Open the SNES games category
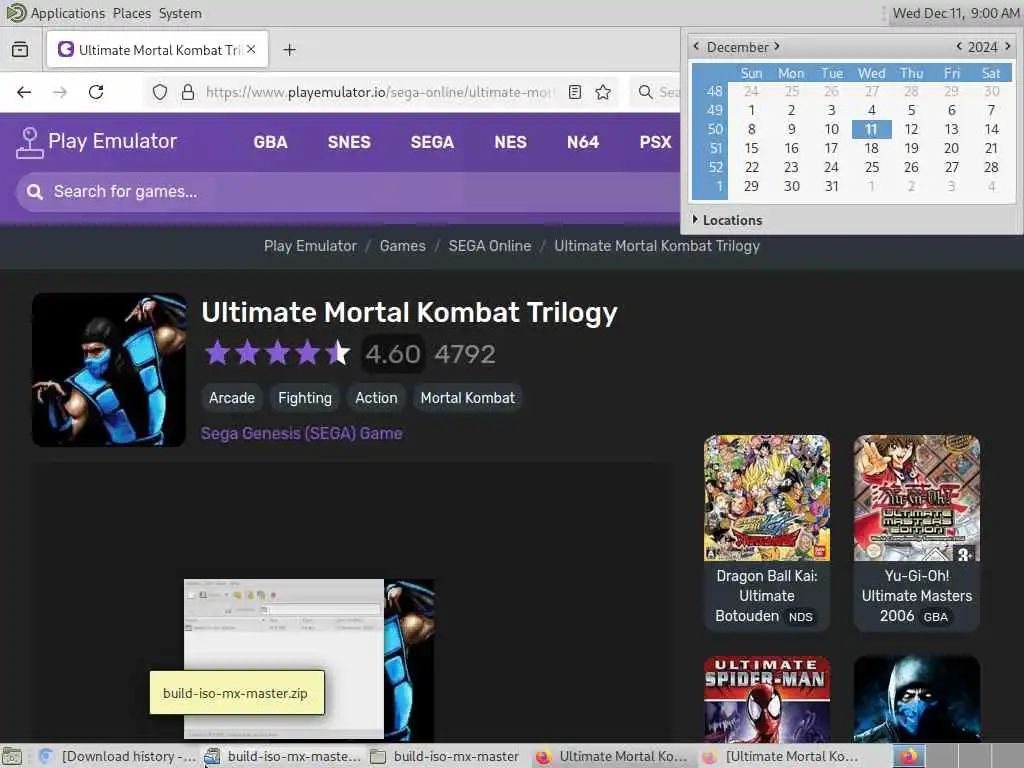The image size is (1024, 768). [x=349, y=142]
